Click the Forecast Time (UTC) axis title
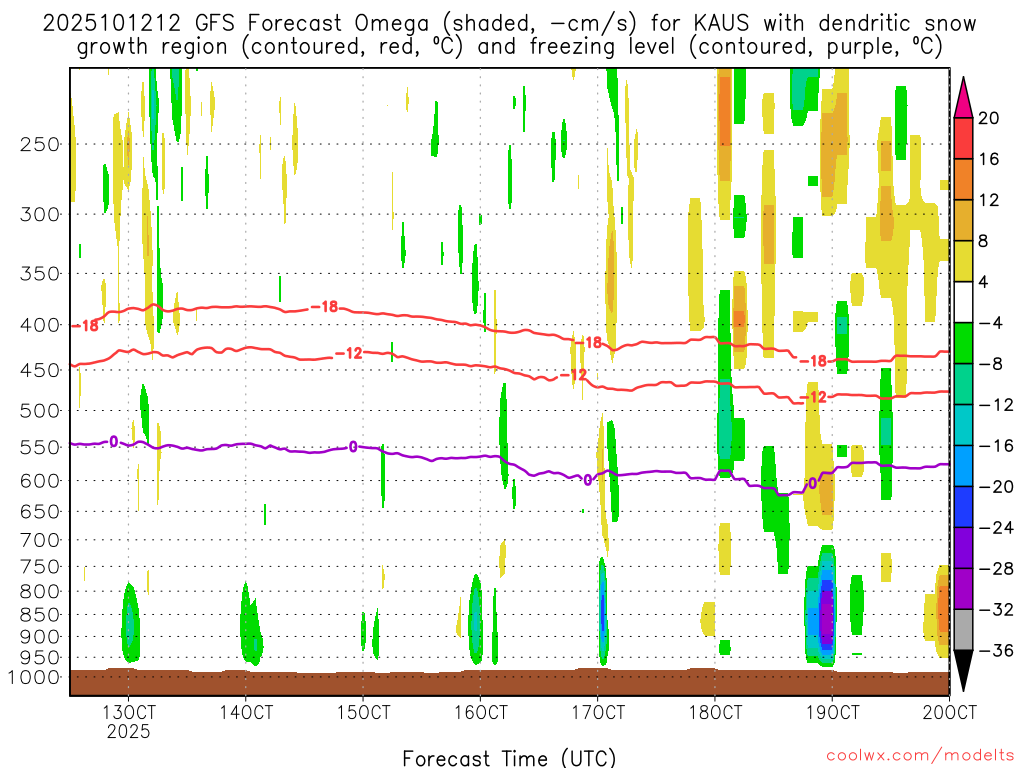The image size is (1024, 768). (509, 758)
